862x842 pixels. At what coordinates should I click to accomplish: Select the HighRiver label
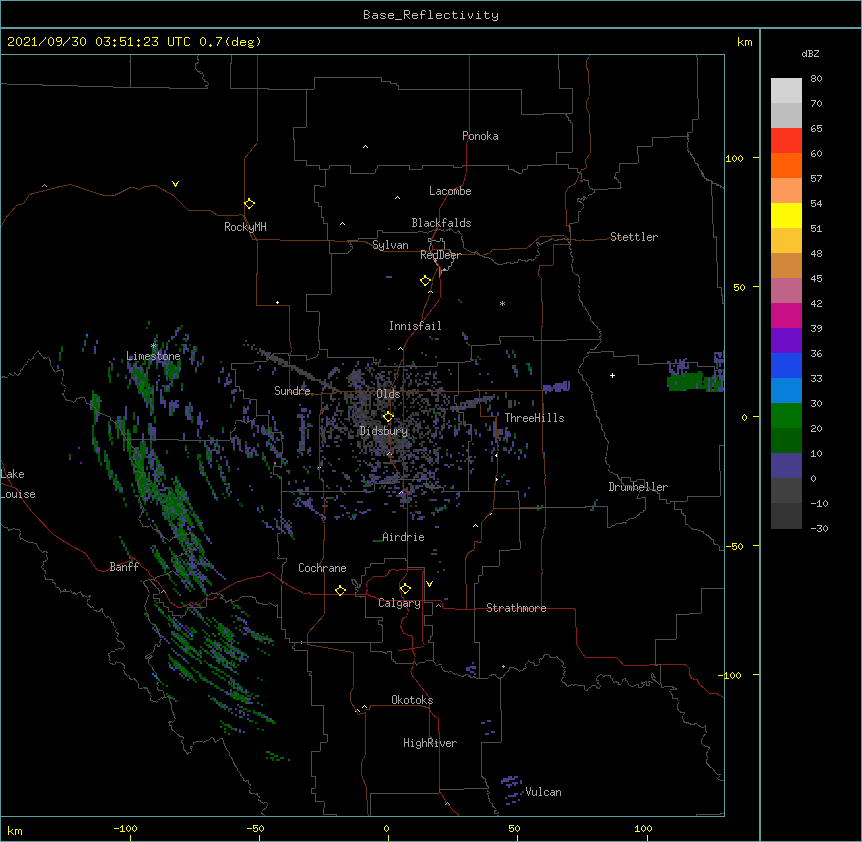pyautogui.click(x=430, y=743)
